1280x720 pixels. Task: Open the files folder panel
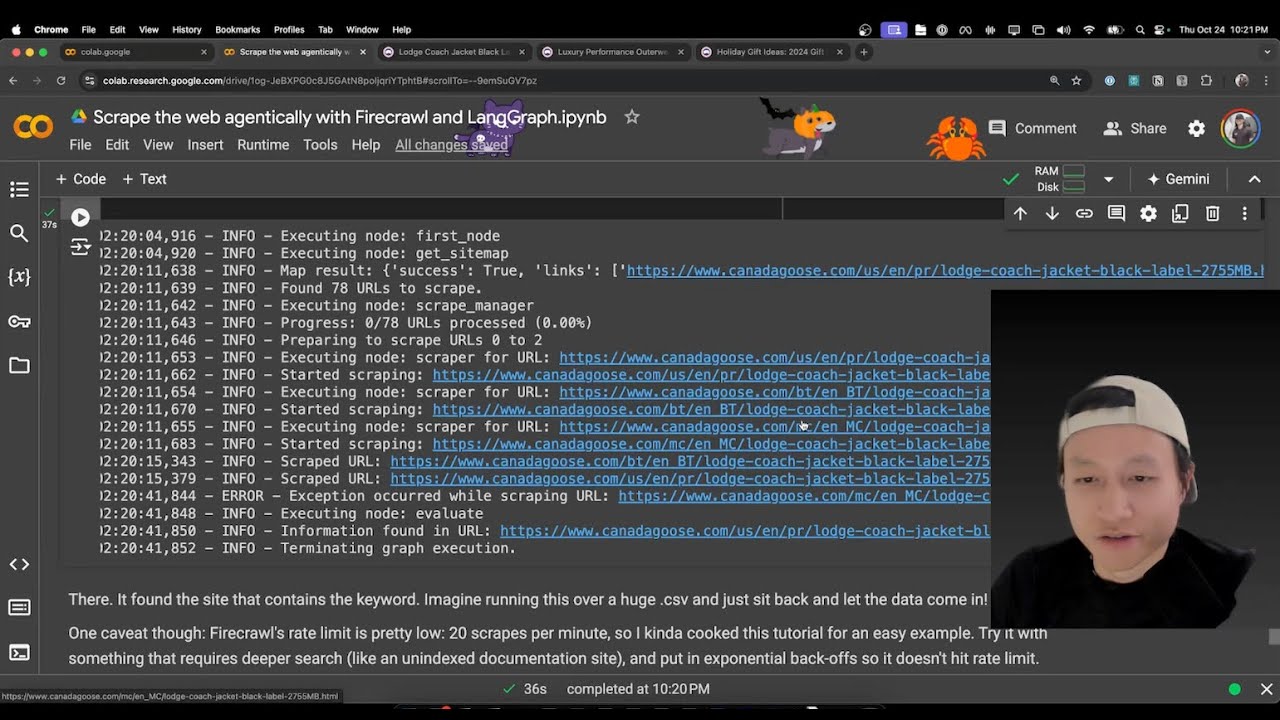coord(19,365)
